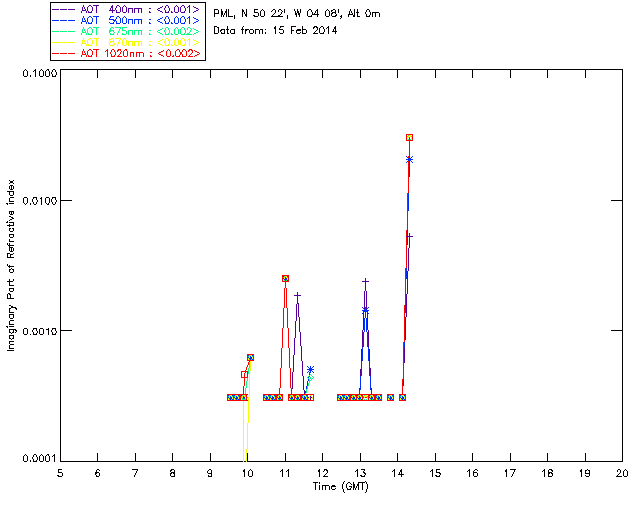This screenshot has height=512, width=640.
Task: Click the 0.0010 y-axis tick label
Action: (x=39, y=331)
